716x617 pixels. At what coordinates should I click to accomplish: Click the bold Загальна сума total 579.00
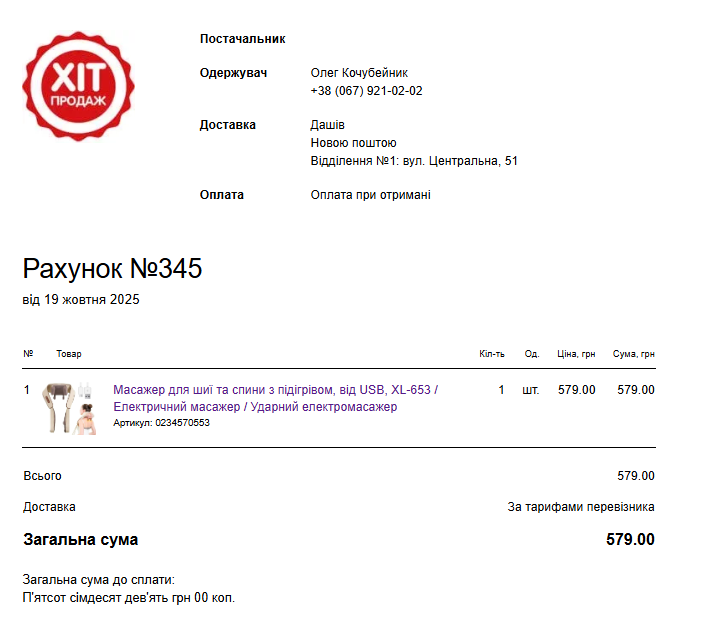[630, 540]
